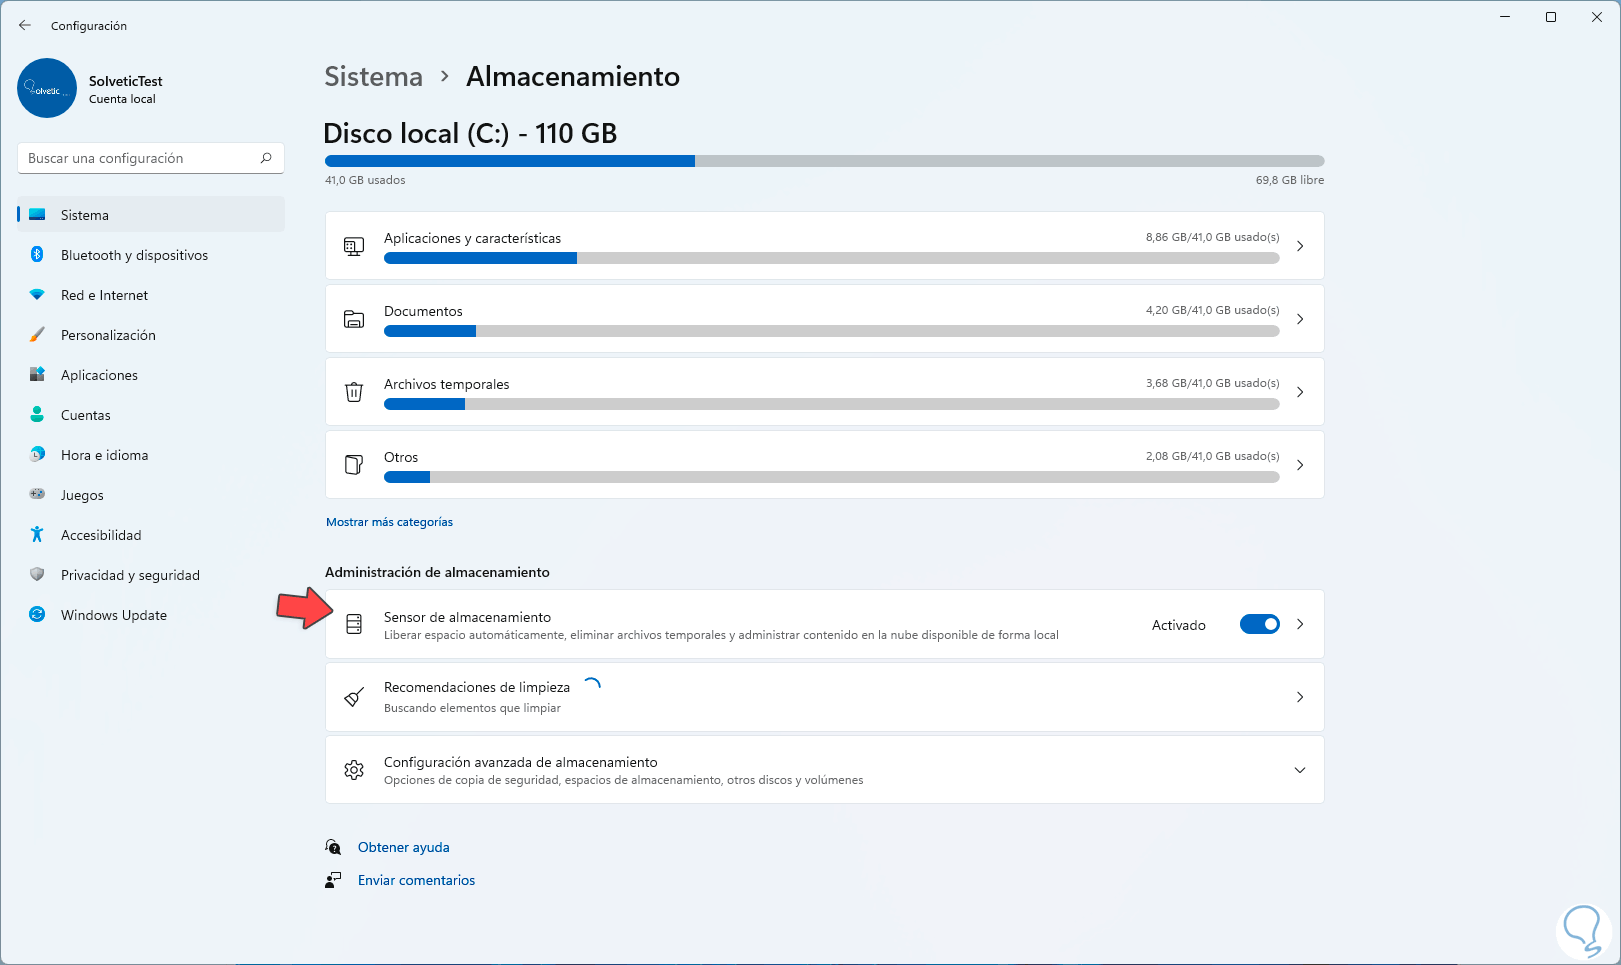
Task: Turn off the Sensor de almacenamiento toggle
Action: click(x=1259, y=624)
